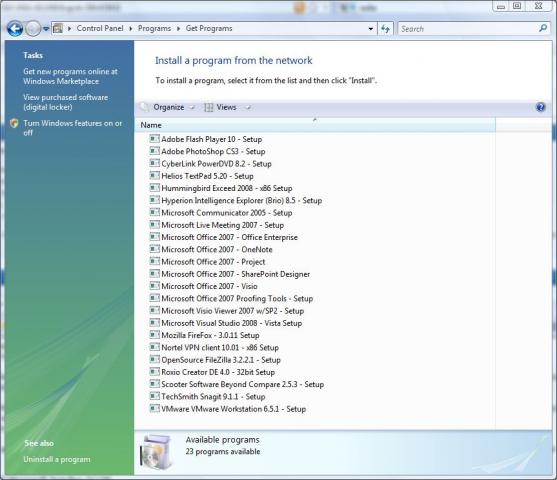557x480 pixels.
Task: Click the icon beside Office 2007 - SharePoint Designer
Action: (x=155, y=274)
